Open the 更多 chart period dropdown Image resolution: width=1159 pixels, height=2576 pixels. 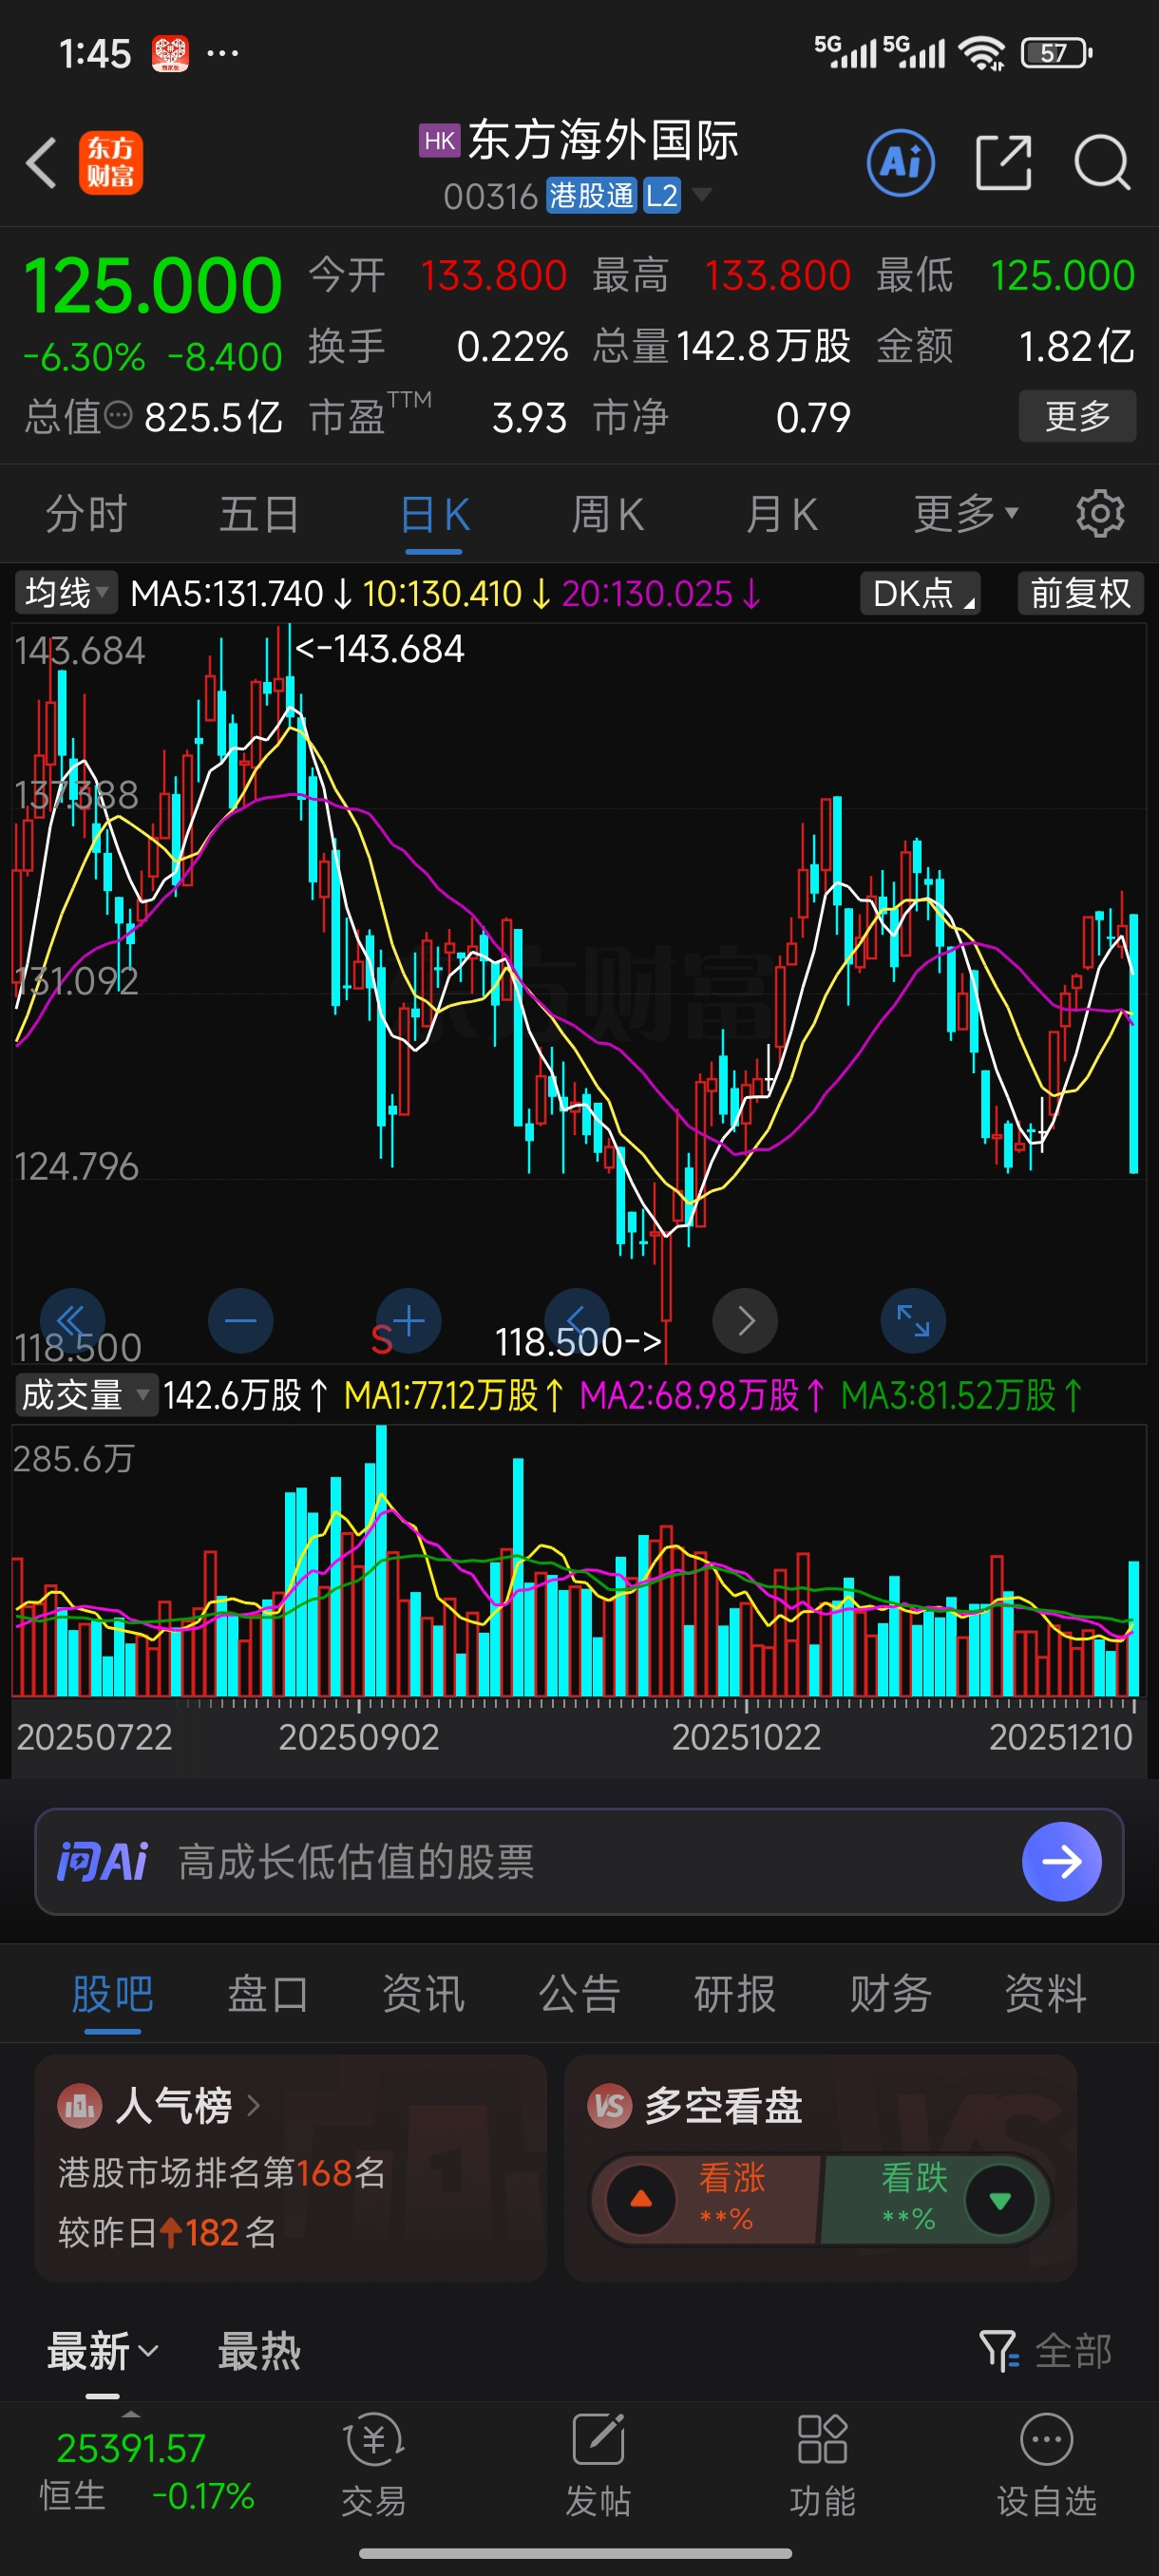click(965, 514)
